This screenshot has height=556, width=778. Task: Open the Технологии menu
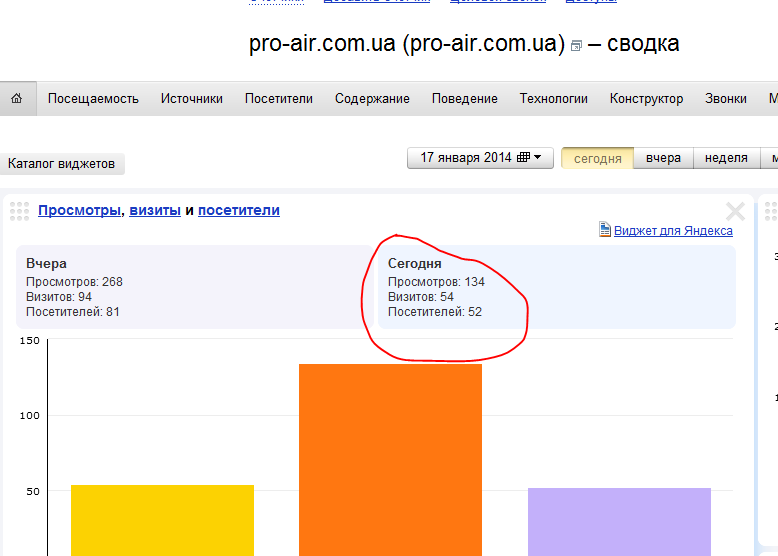(554, 99)
